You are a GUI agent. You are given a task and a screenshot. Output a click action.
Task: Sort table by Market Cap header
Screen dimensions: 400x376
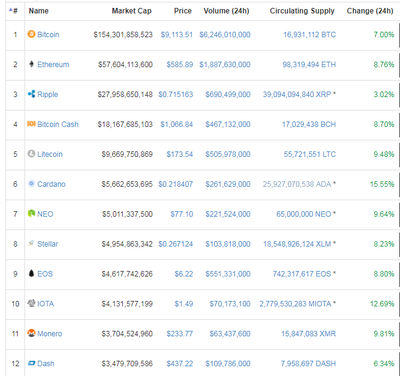[132, 11]
